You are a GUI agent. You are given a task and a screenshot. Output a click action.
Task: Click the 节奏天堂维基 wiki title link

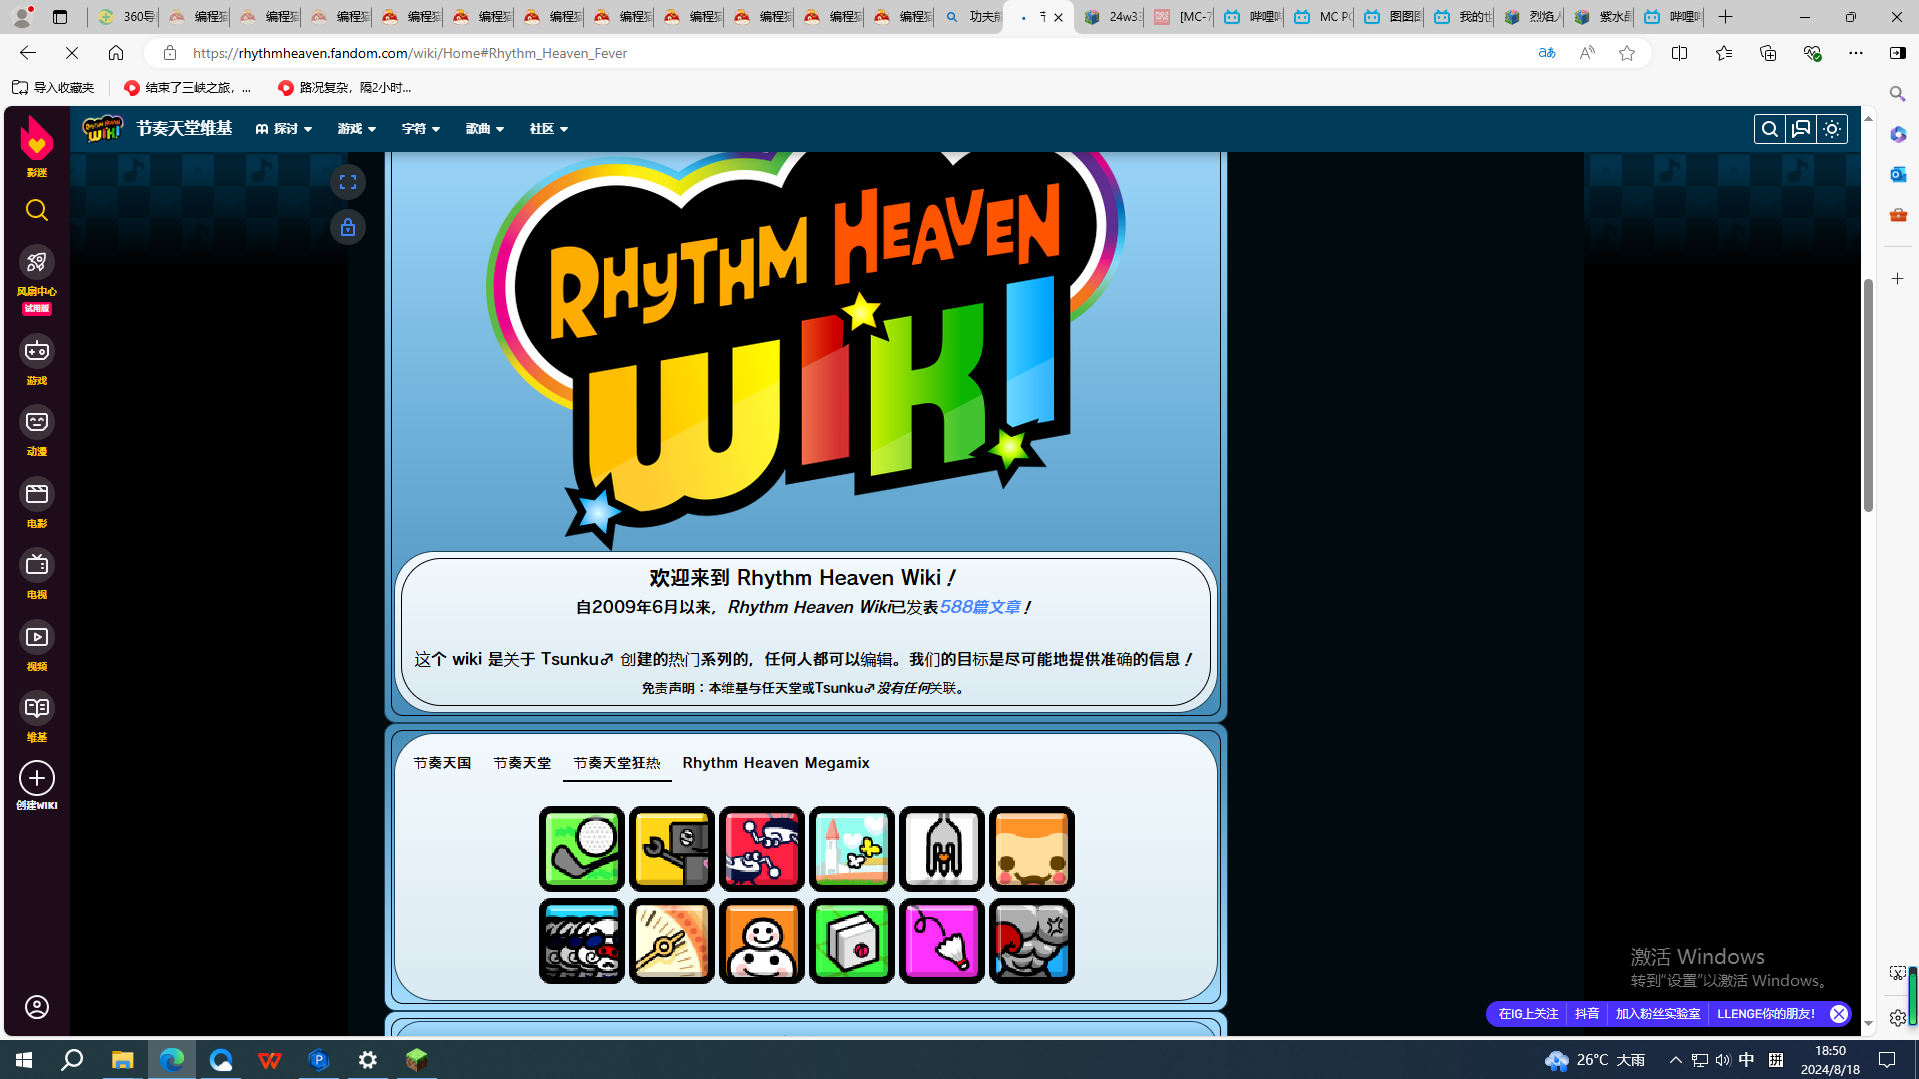click(x=184, y=129)
